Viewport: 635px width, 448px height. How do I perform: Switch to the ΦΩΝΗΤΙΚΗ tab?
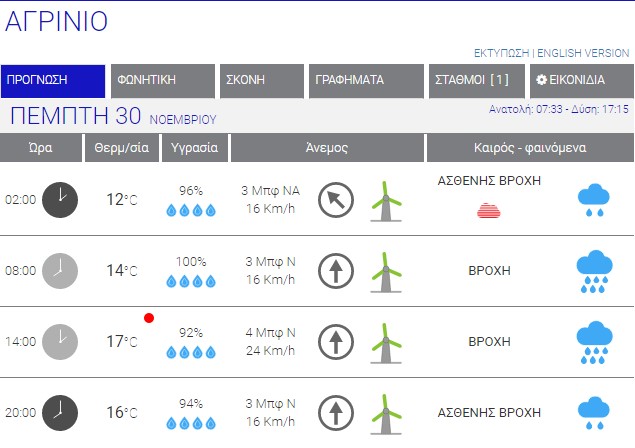pyautogui.click(x=163, y=80)
